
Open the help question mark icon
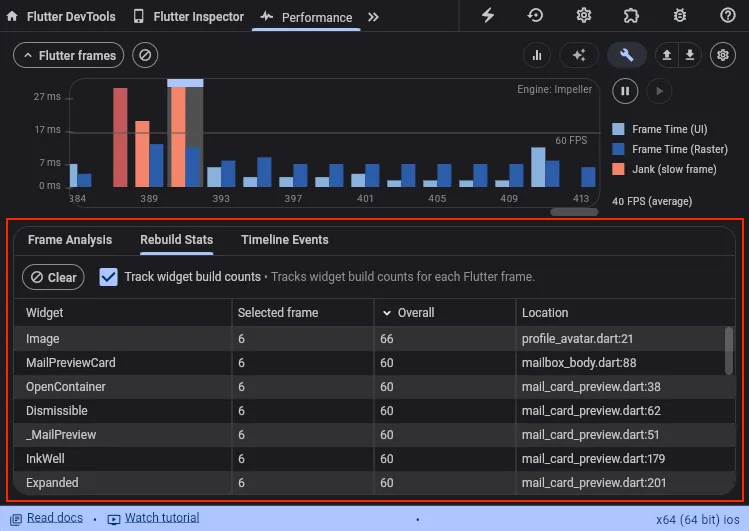coord(727,16)
